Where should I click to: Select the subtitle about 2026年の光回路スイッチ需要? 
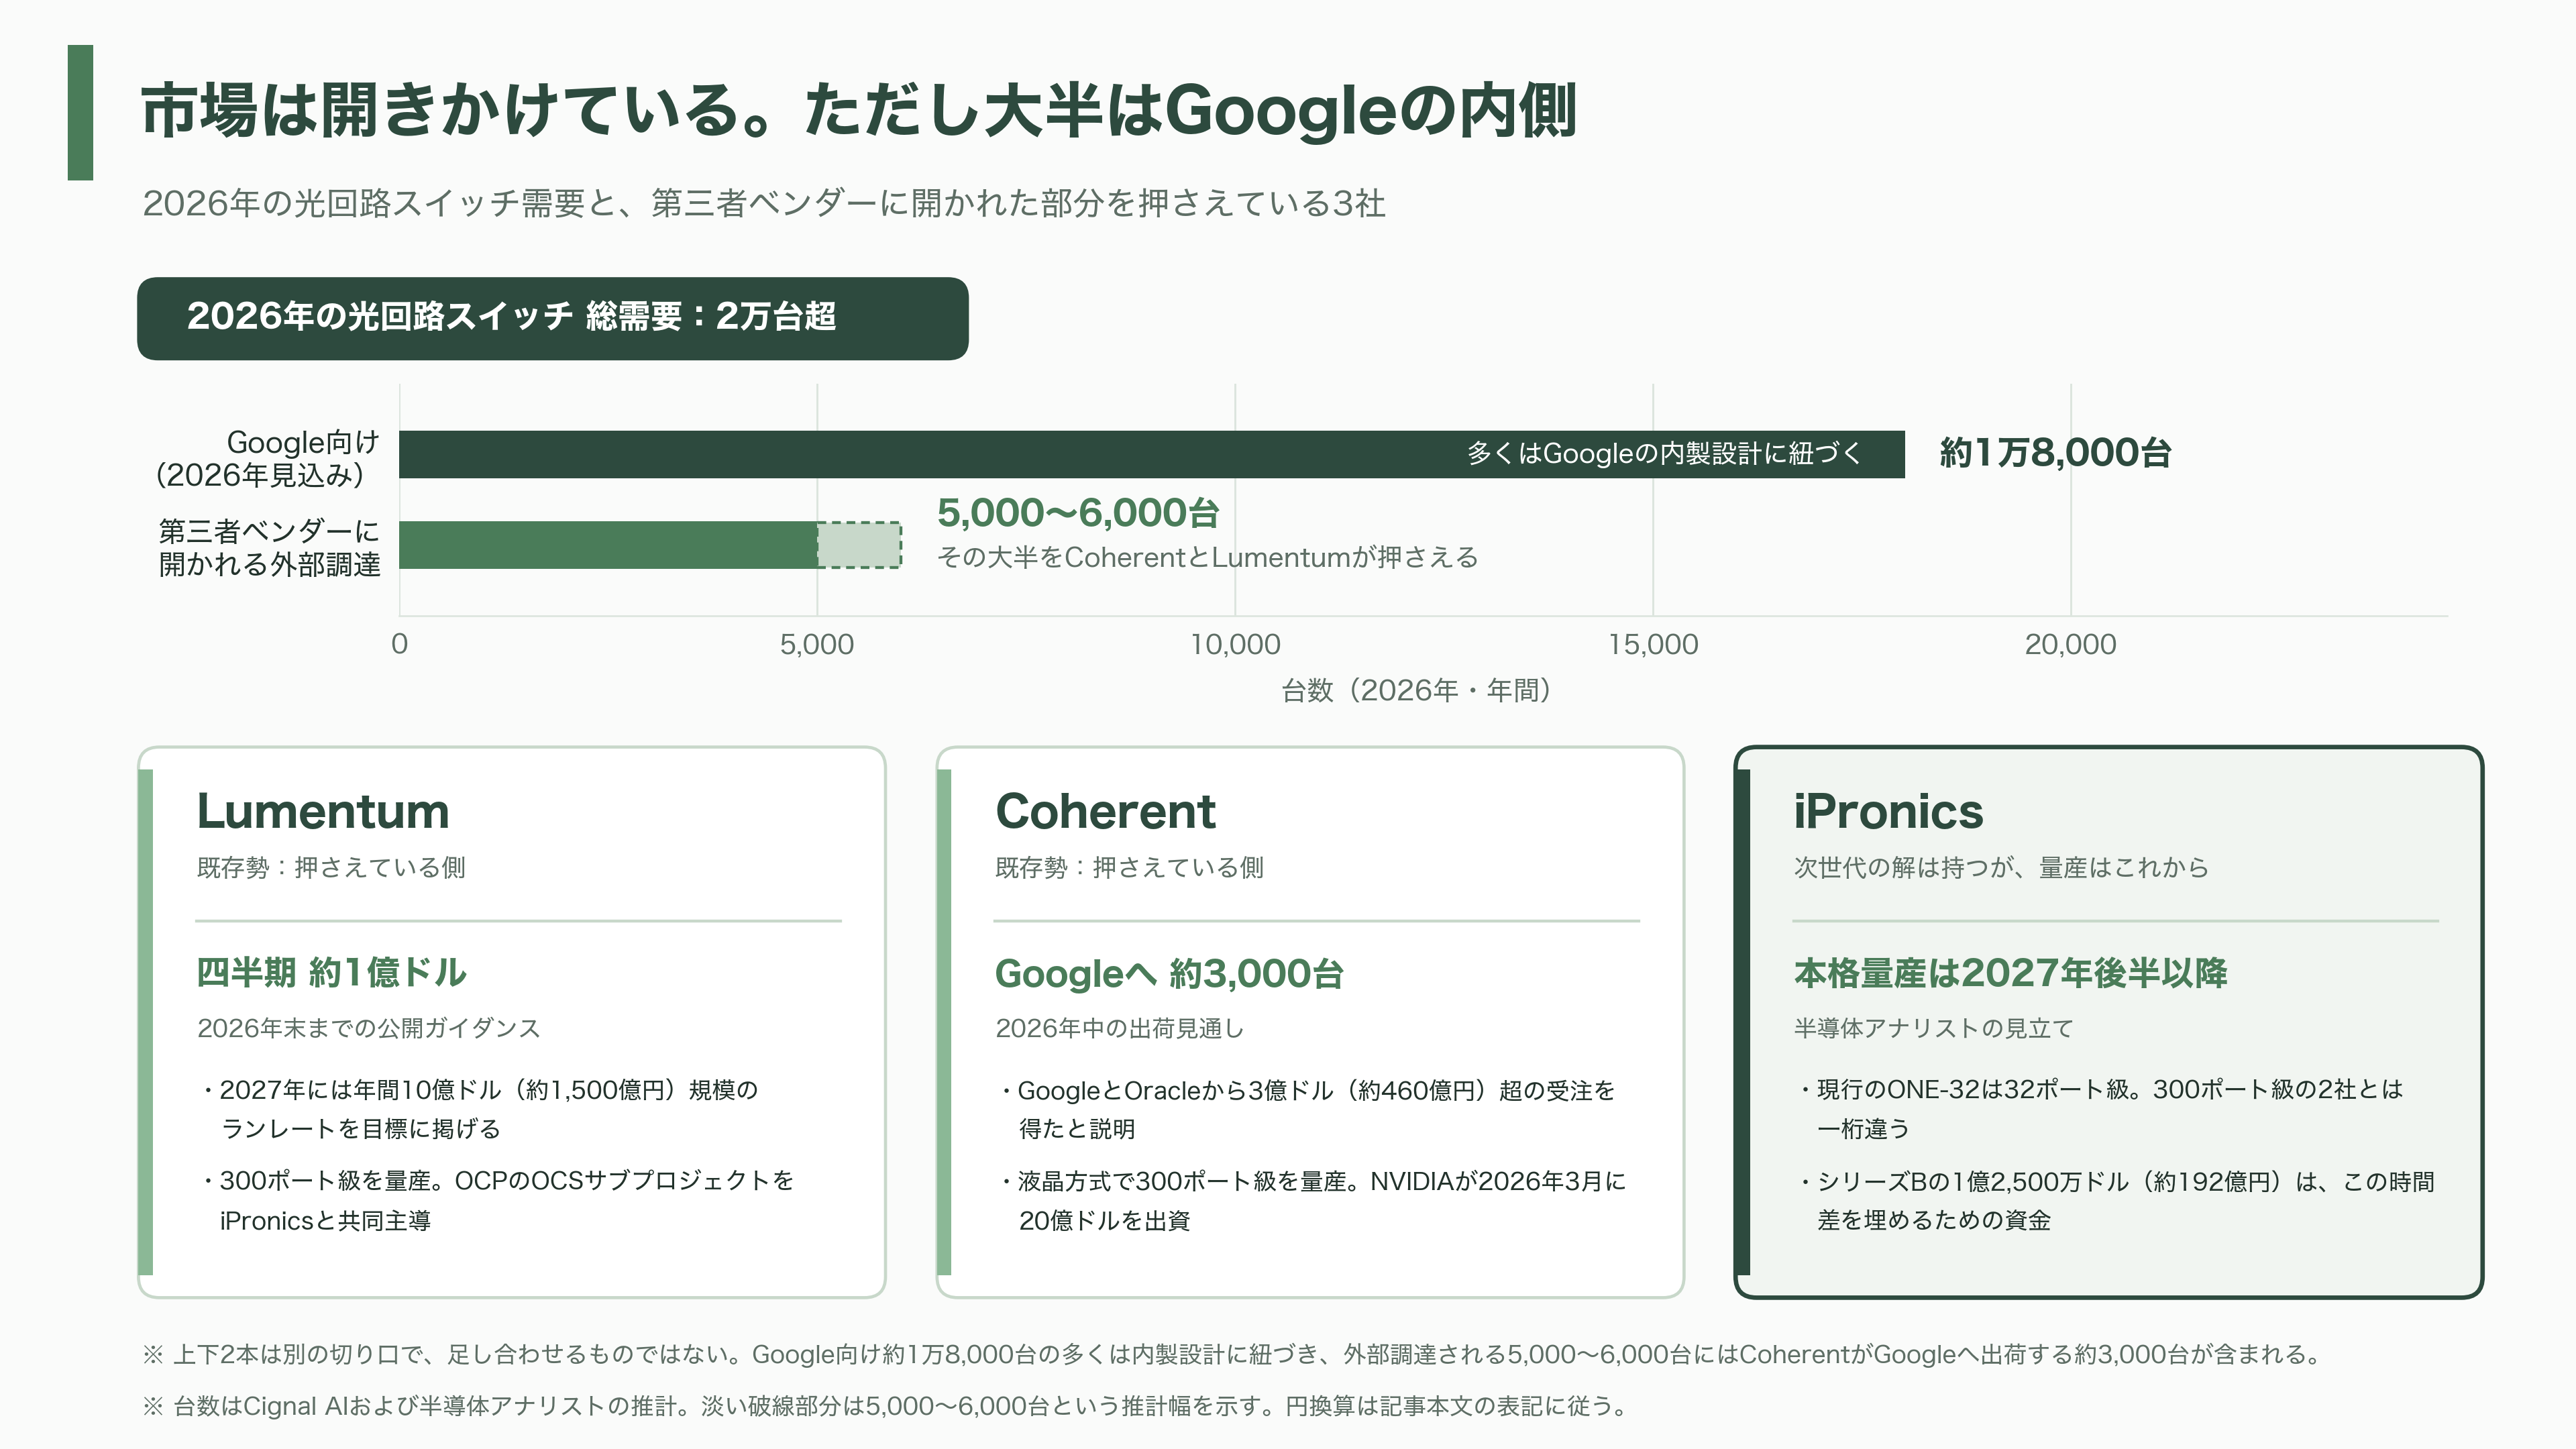click(x=763, y=203)
